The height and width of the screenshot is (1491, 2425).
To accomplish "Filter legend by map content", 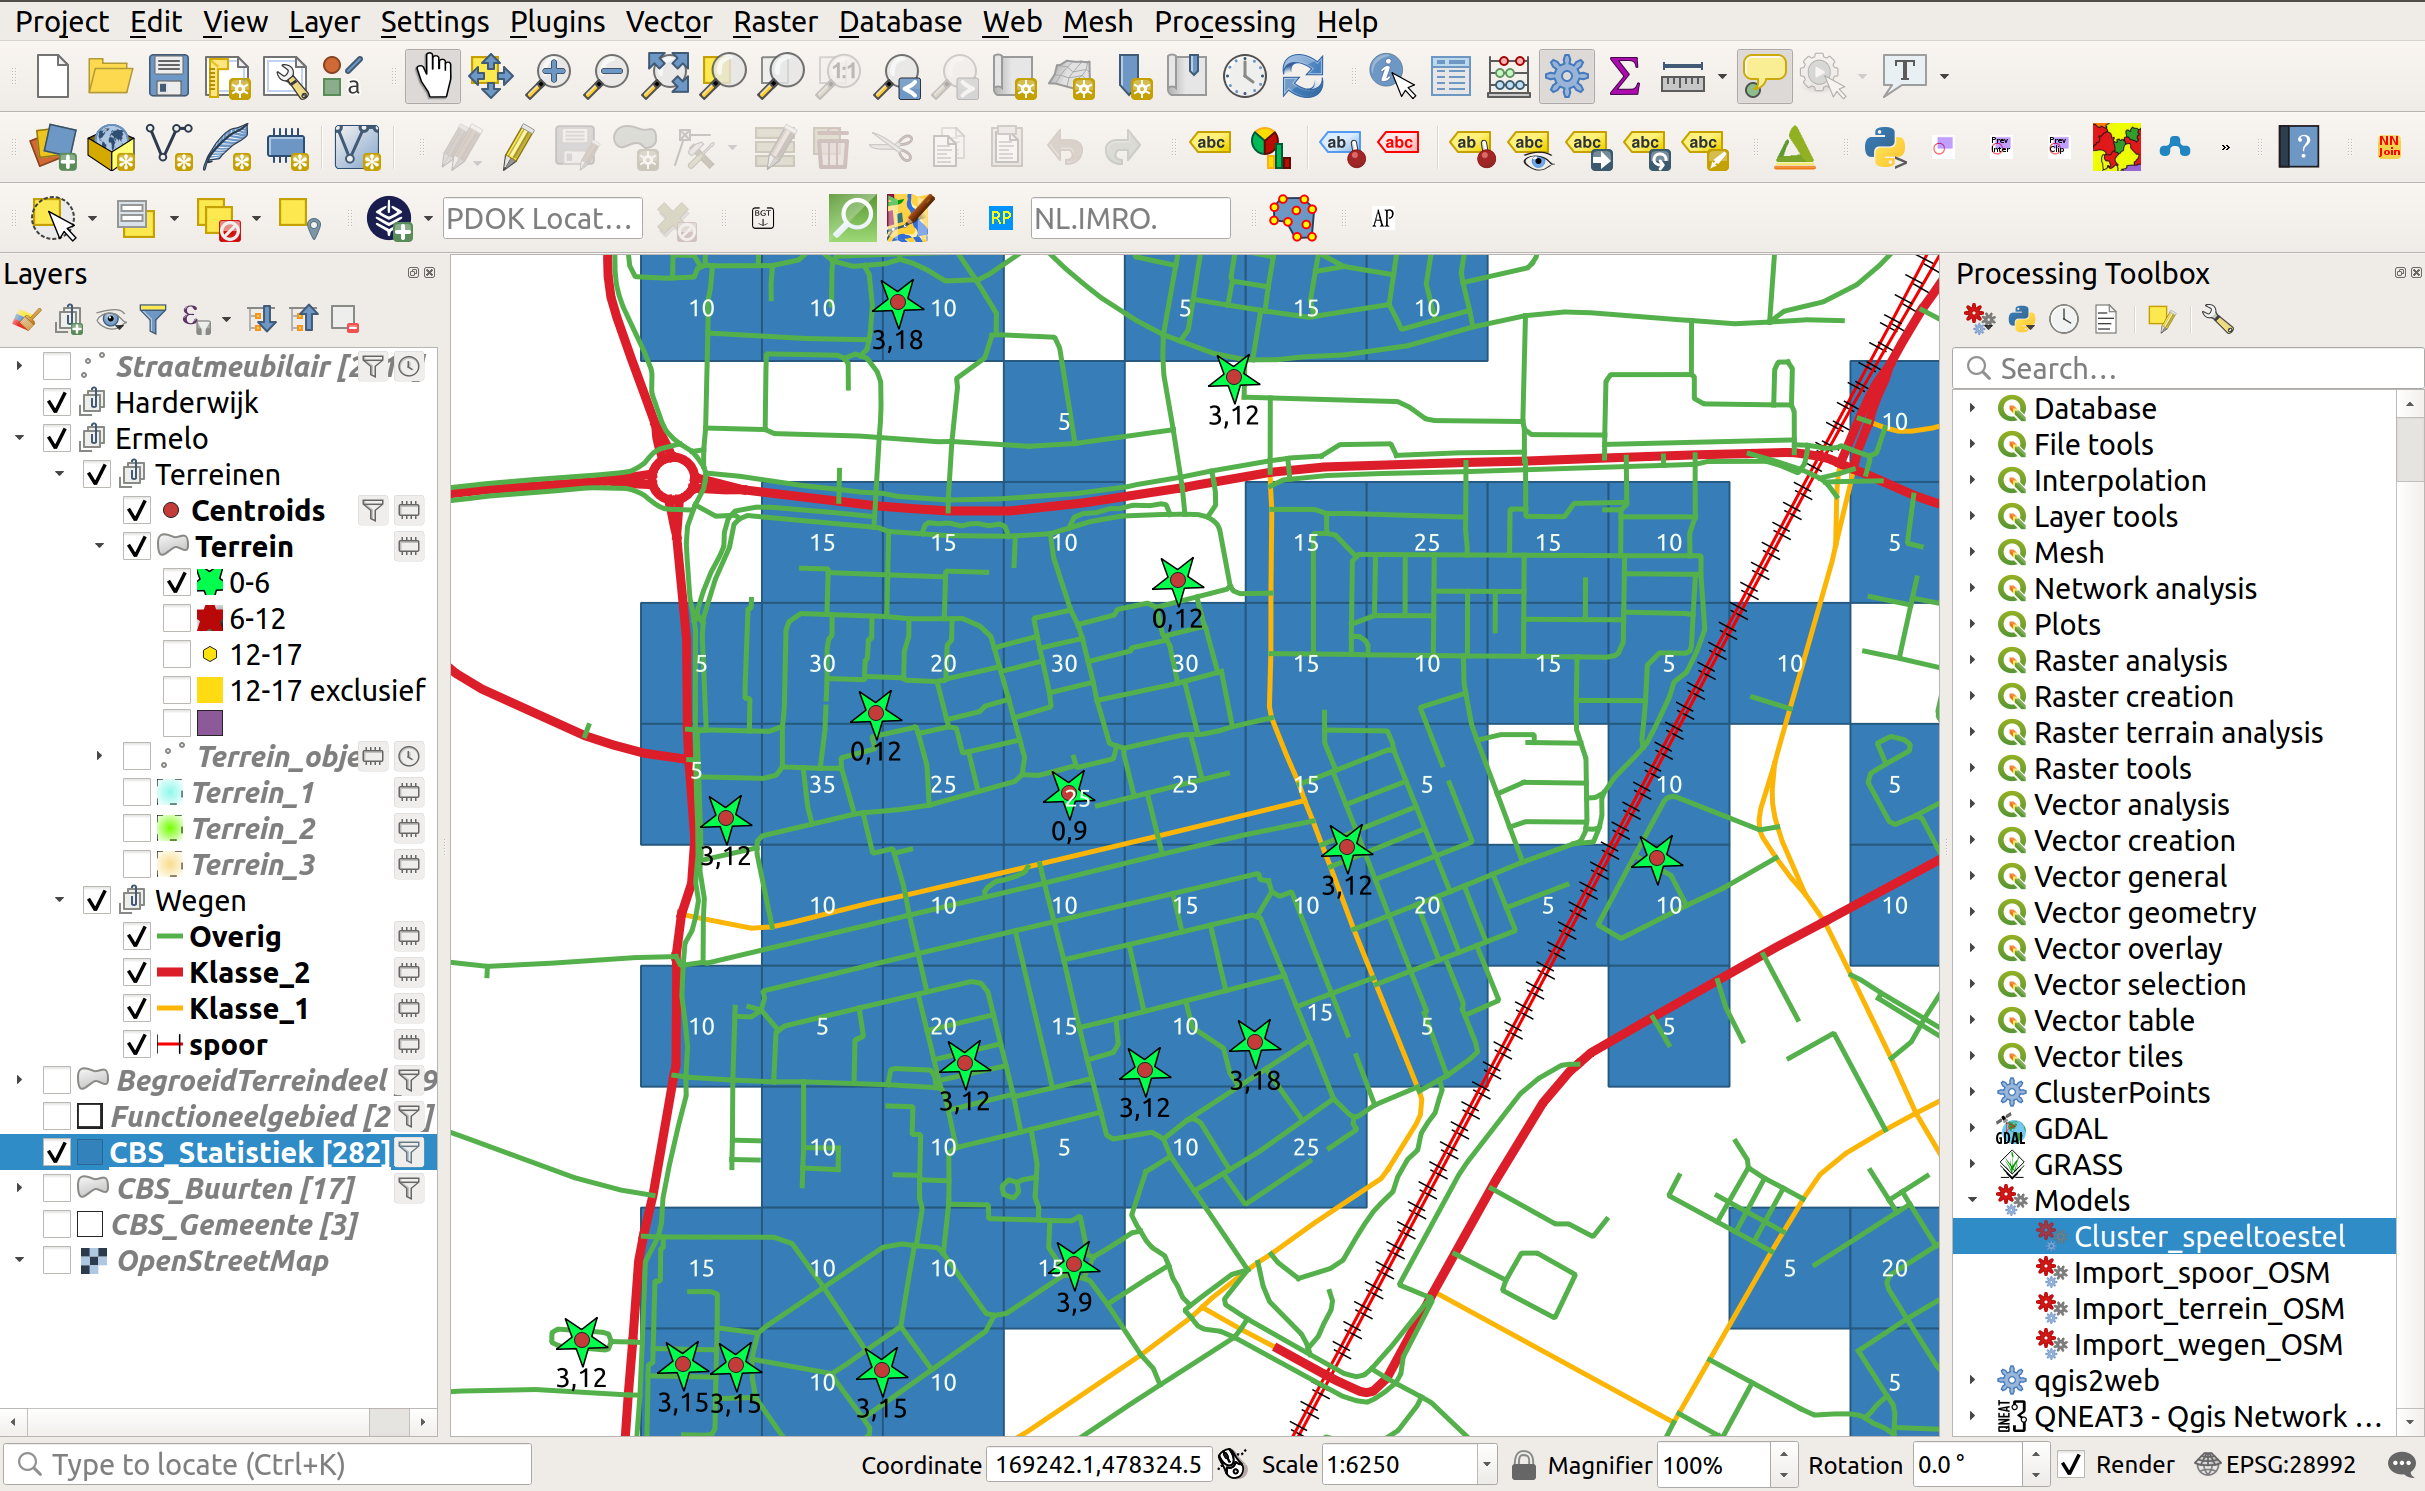I will [153, 320].
